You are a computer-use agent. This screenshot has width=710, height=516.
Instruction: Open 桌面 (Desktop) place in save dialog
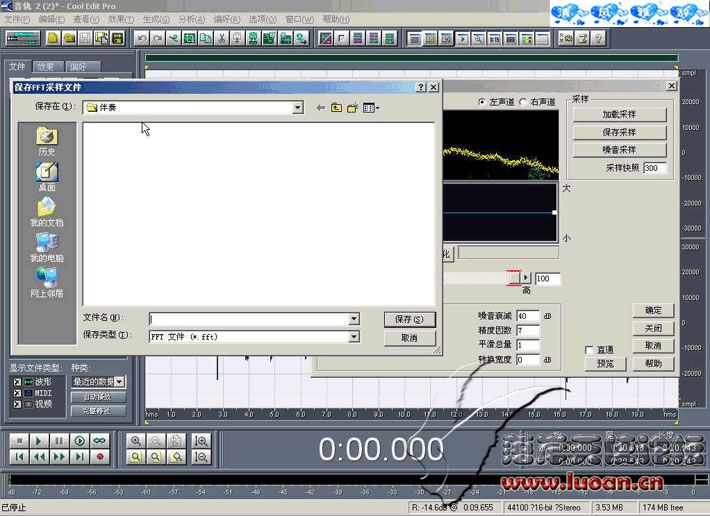point(47,177)
